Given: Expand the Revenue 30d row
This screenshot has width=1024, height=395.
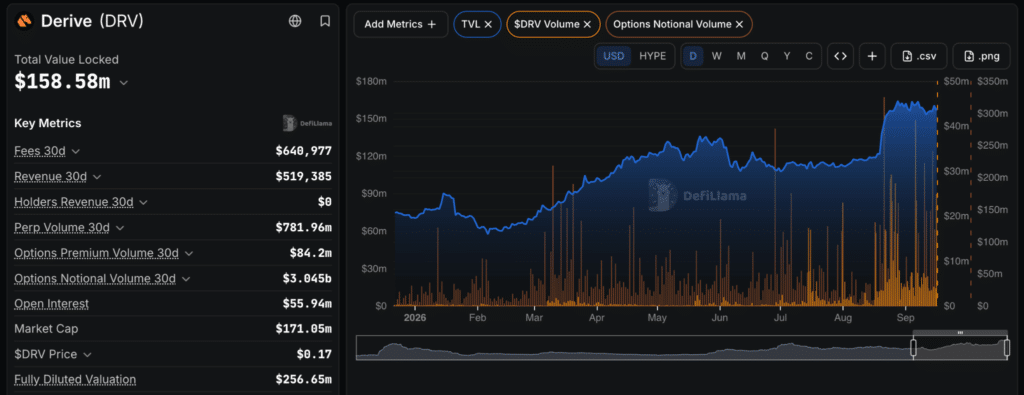Looking at the screenshot, I should pos(97,177).
